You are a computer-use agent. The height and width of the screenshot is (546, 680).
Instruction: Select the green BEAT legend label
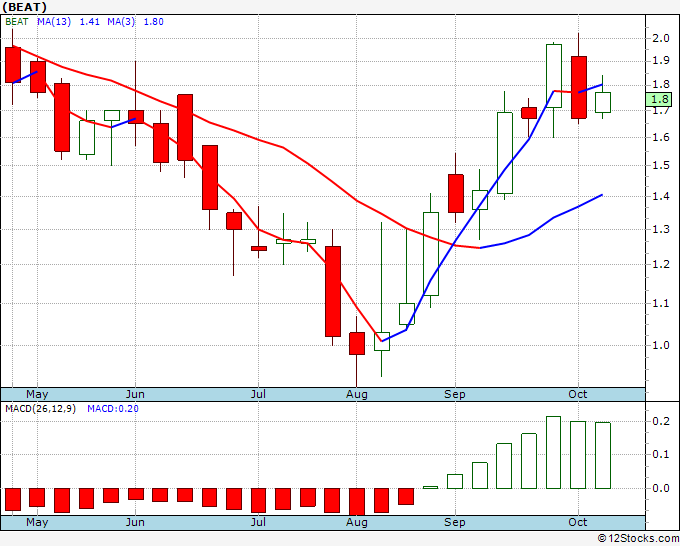[x=16, y=22]
